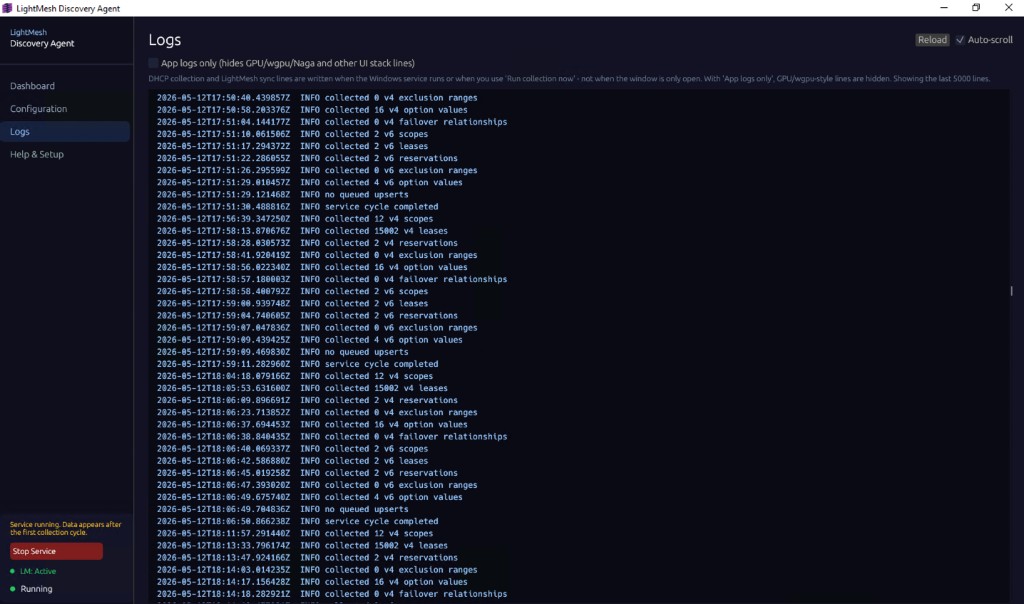Select log line at 18:06:50 service cycle completed
Viewport: 1024px width, 604px height.
pos(297,521)
